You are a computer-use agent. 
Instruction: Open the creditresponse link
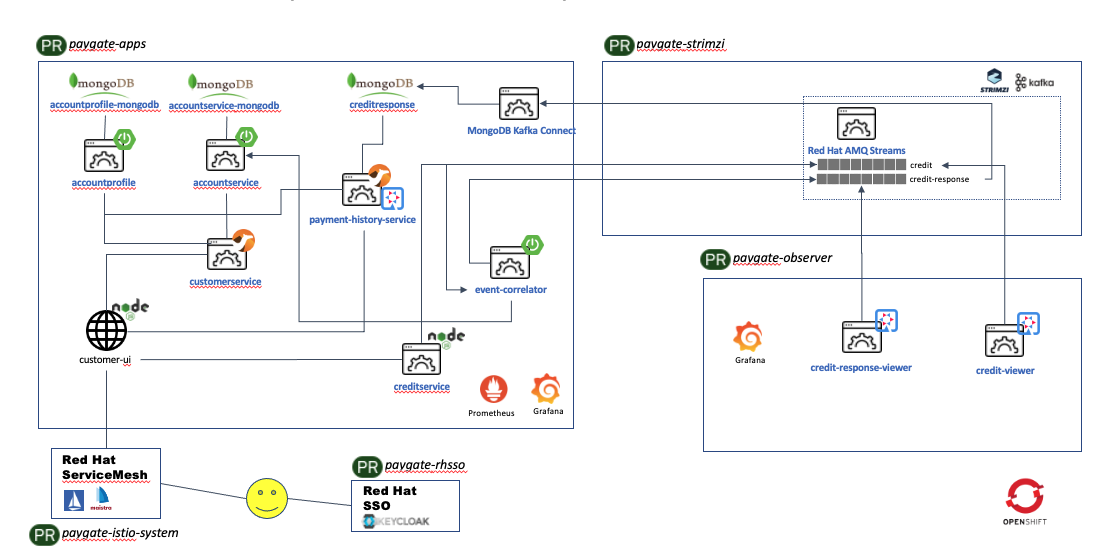(382, 105)
